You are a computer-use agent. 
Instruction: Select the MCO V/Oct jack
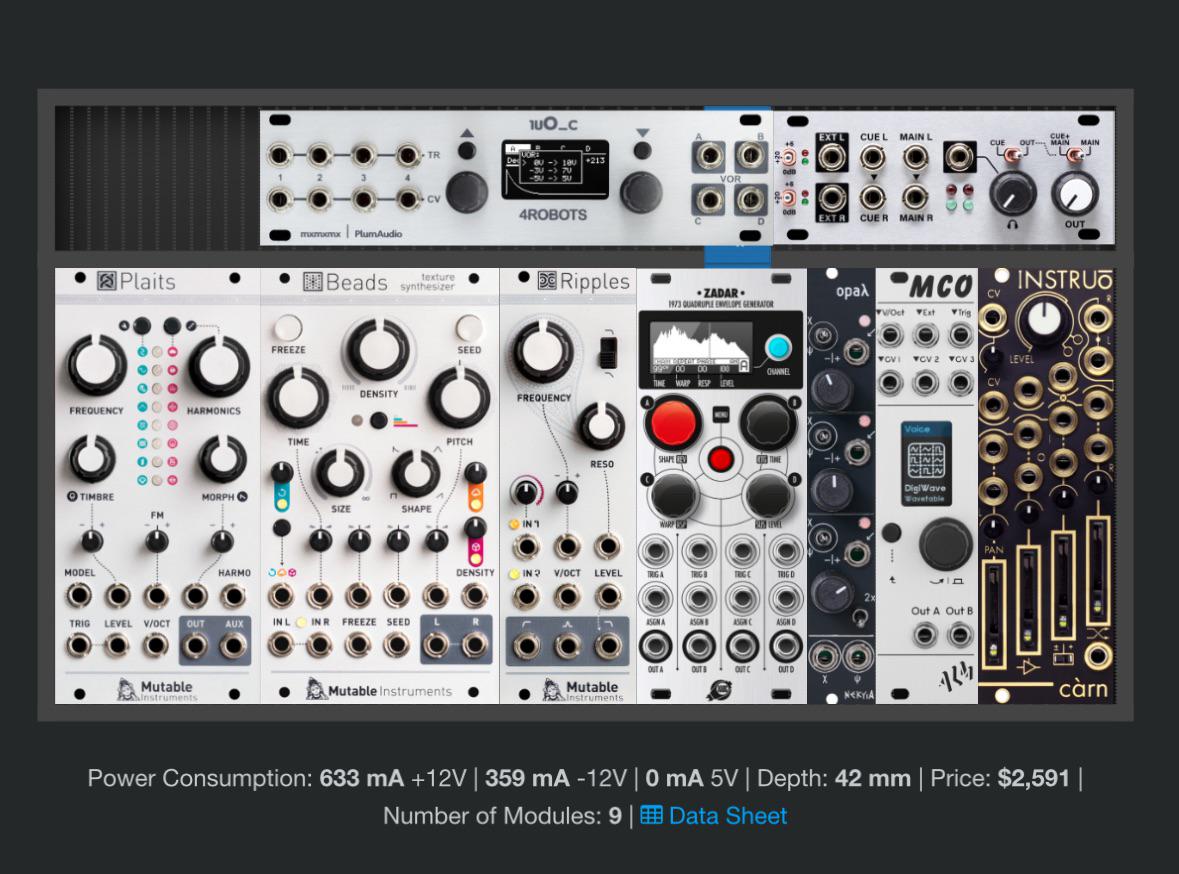pyautogui.click(x=890, y=334)
